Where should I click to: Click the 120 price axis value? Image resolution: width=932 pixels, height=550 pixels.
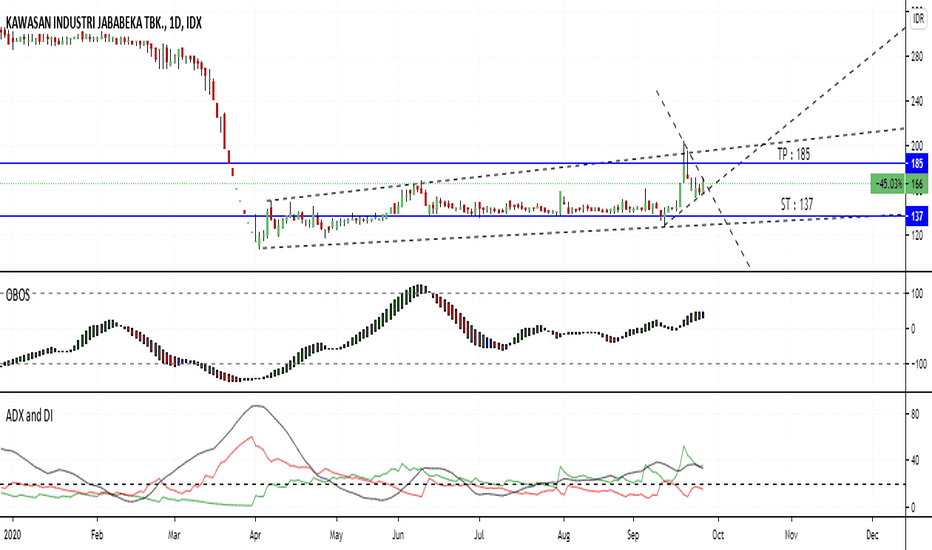pos(917,235)
